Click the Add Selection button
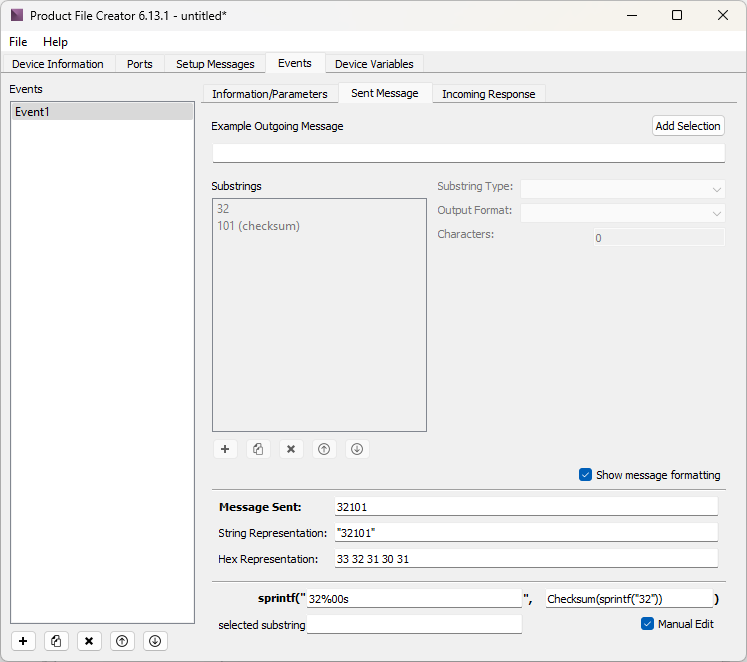This screenshot has width=747, height=662. point(687,126)
